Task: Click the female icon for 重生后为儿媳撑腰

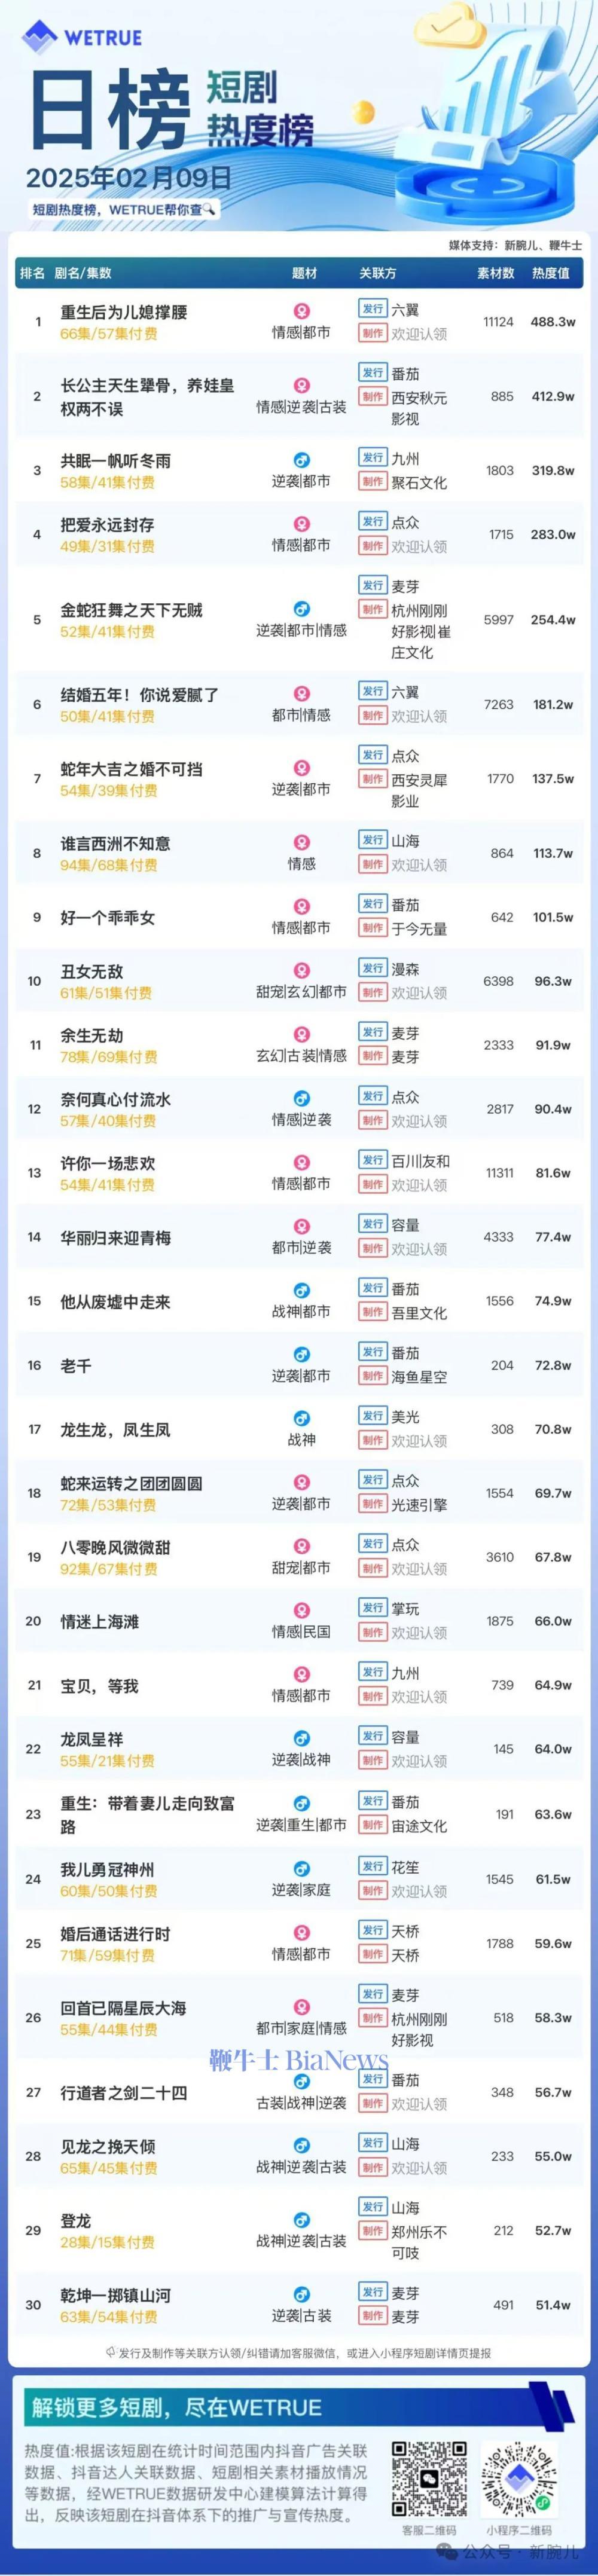Action: tap(301, 311)
